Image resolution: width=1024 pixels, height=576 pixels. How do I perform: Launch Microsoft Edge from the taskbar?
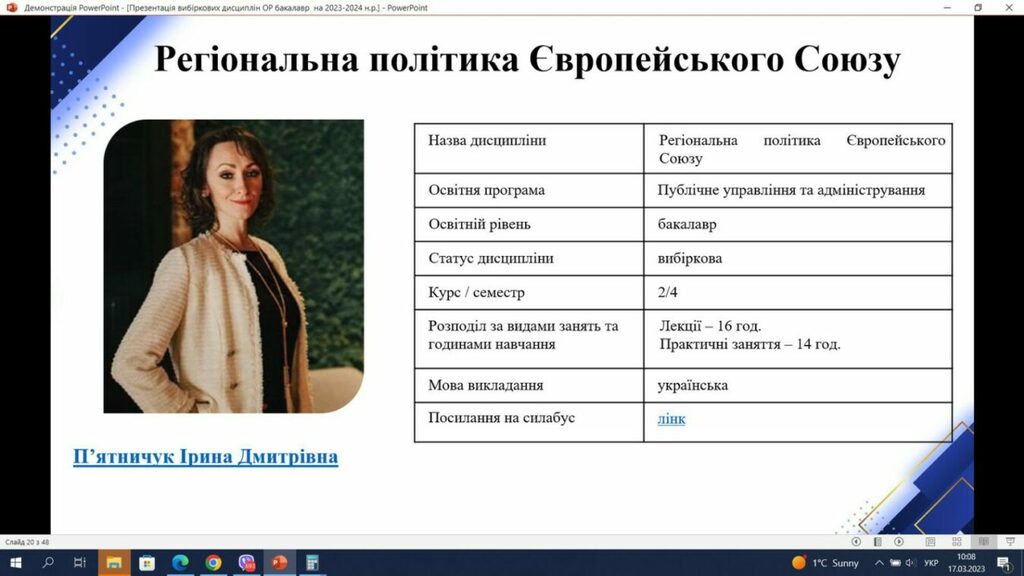click(180, 562)
